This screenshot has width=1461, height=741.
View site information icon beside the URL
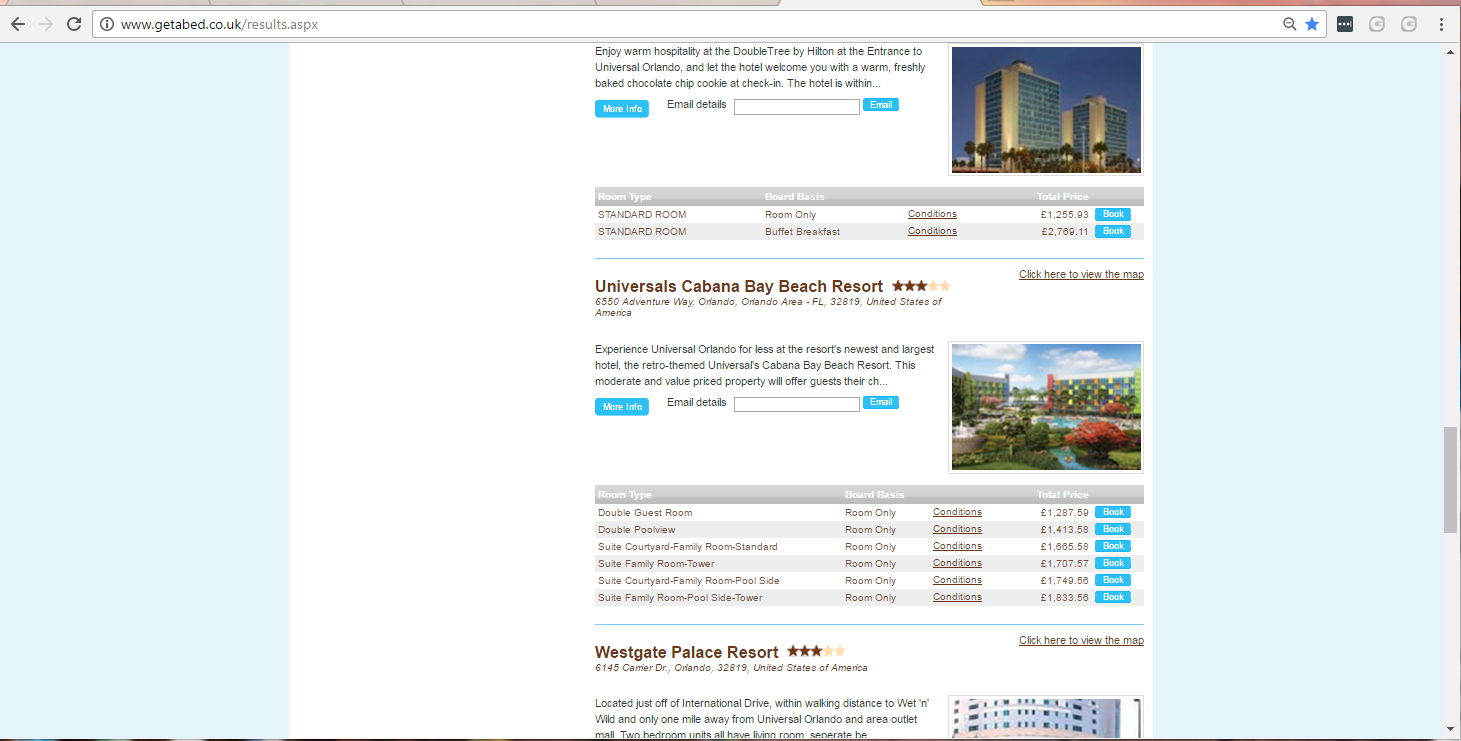(107, 24)
